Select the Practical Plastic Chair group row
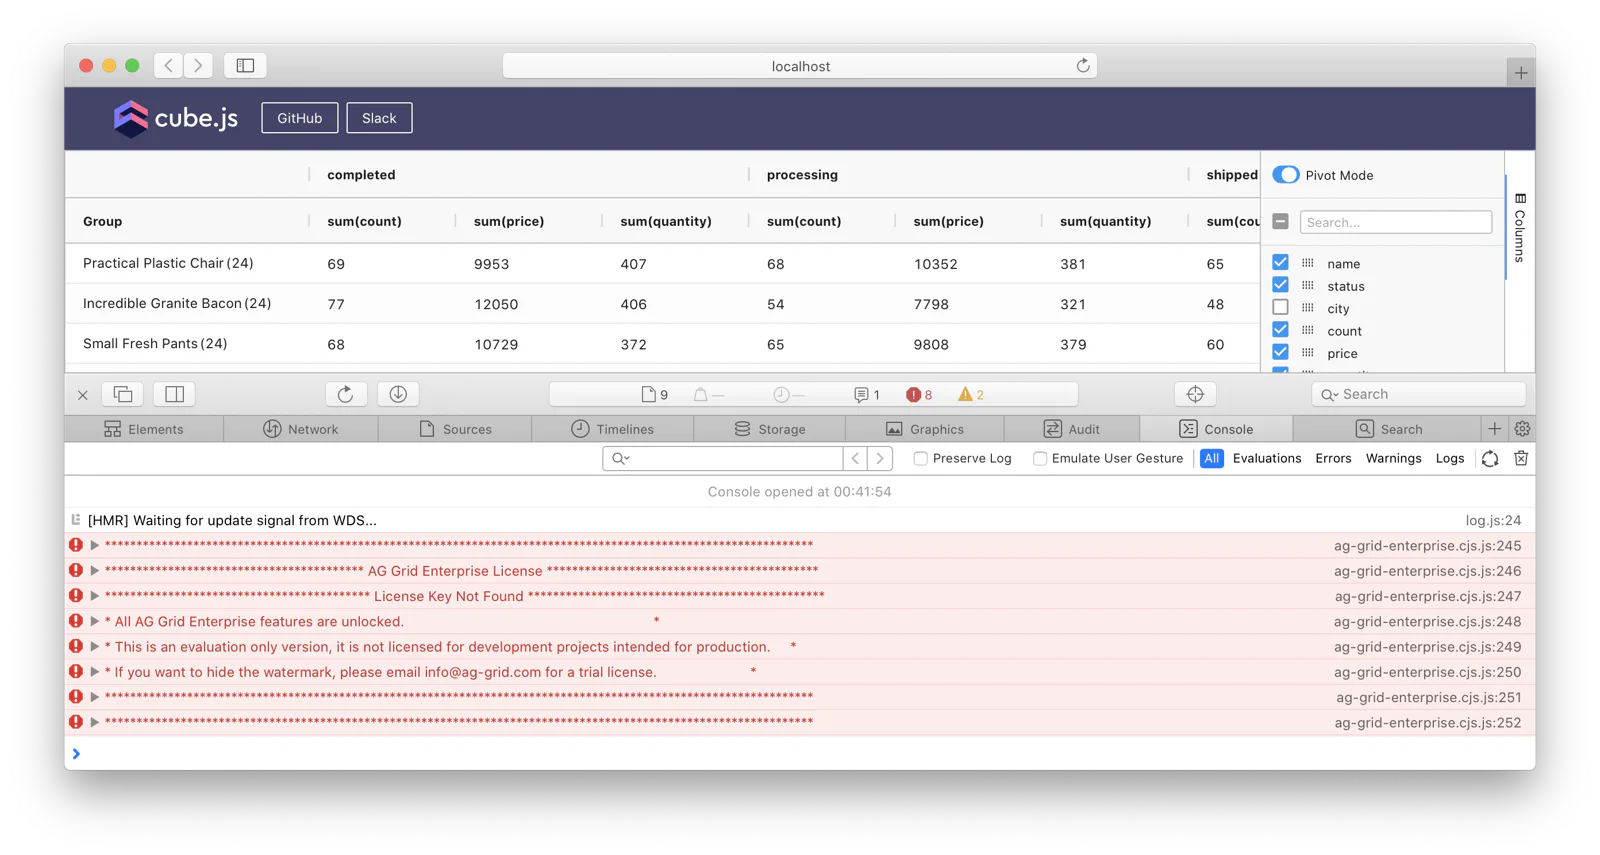Viewport: 1600px width, 855px height. [x=662, y=264]
